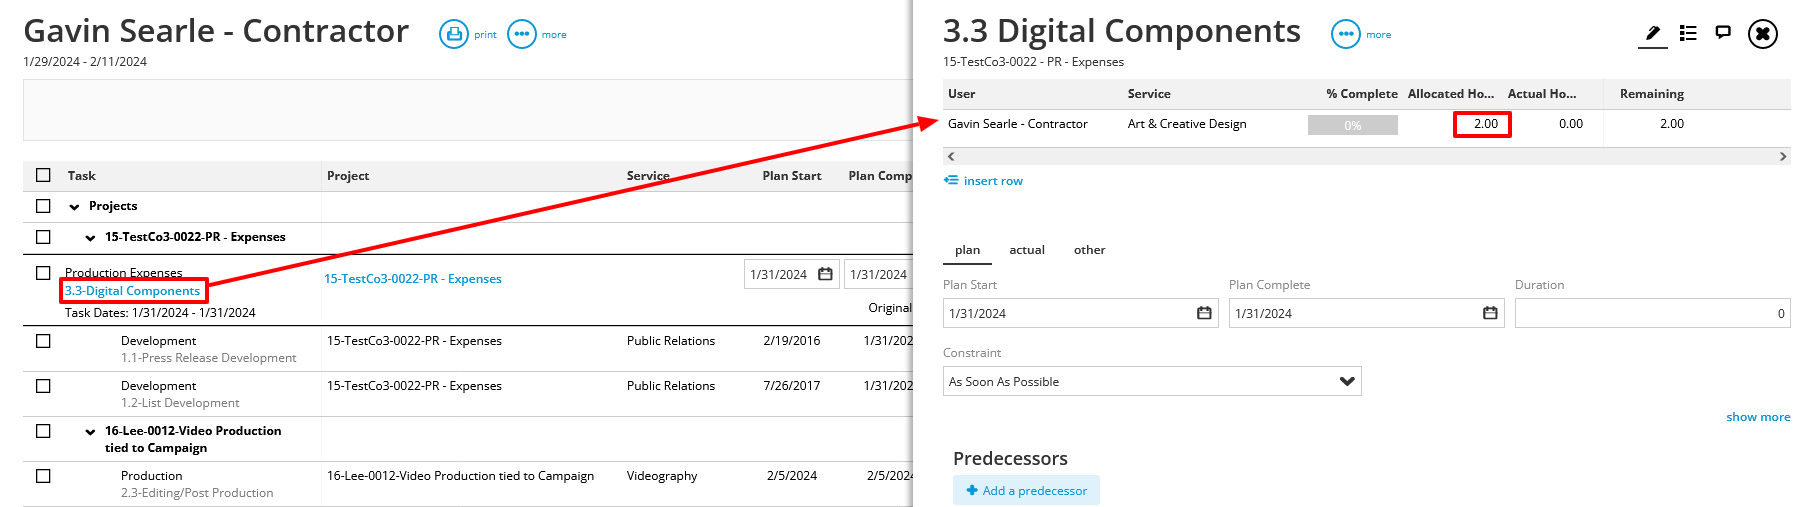Switch to the plan tab

coord(967,250)
